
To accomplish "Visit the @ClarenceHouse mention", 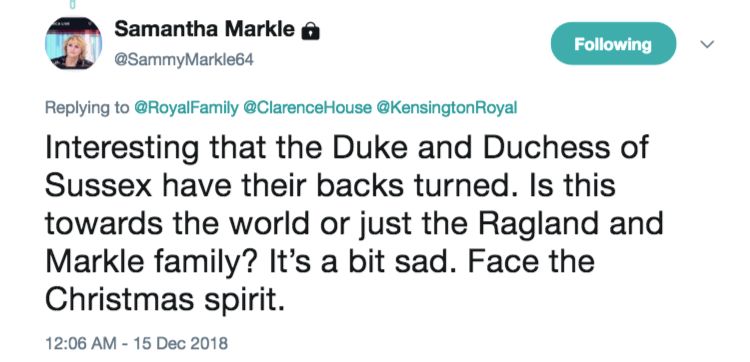I will click(307, 108).
